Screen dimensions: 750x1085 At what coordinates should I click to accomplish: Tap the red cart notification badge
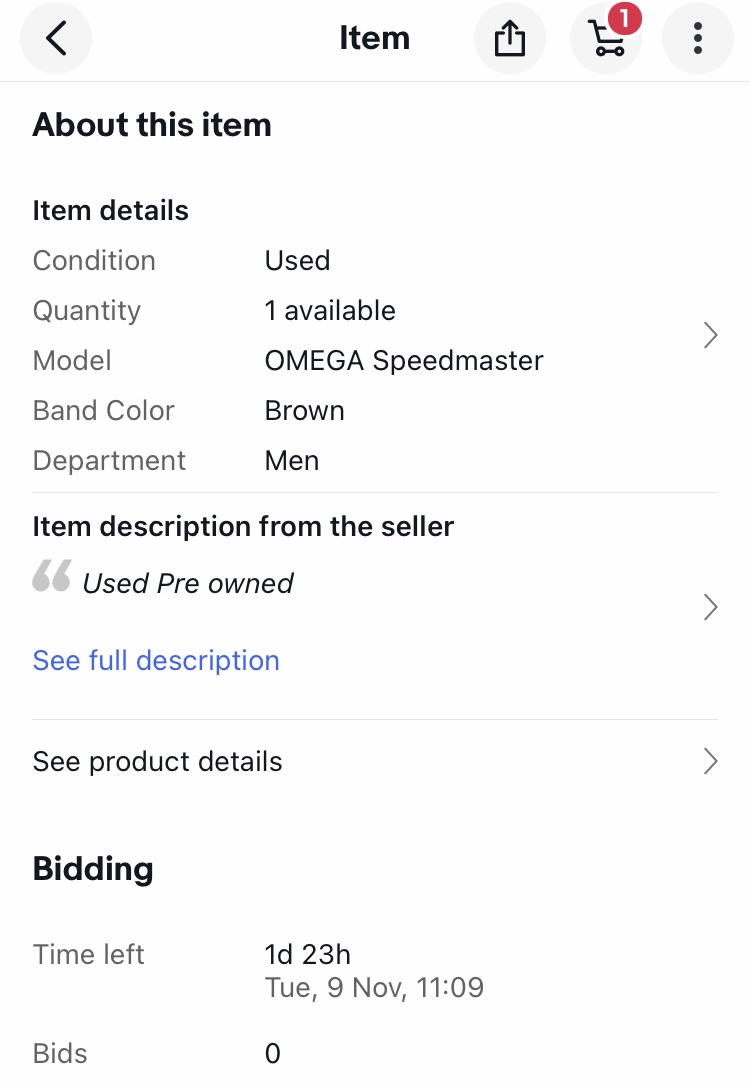(624, 18)
